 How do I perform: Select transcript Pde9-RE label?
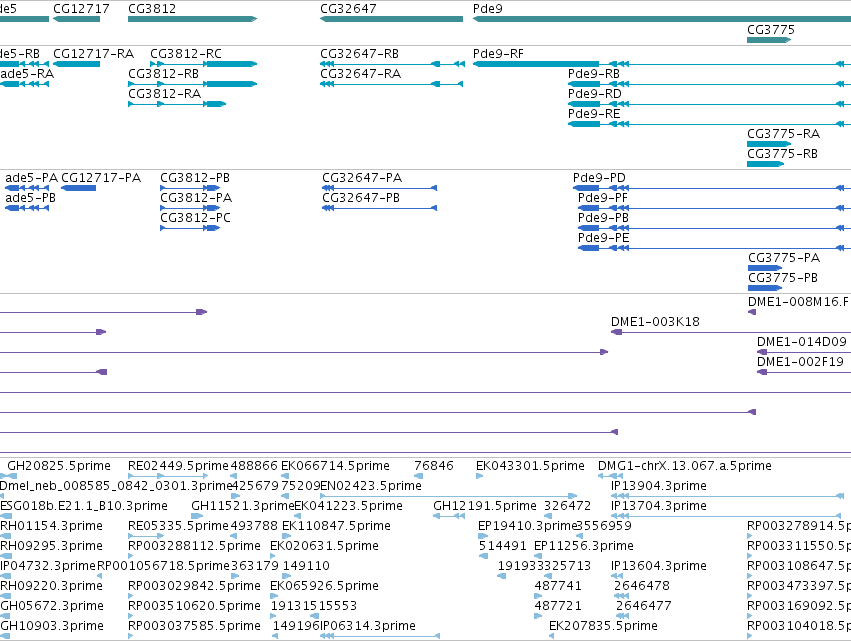pos(594,114)
